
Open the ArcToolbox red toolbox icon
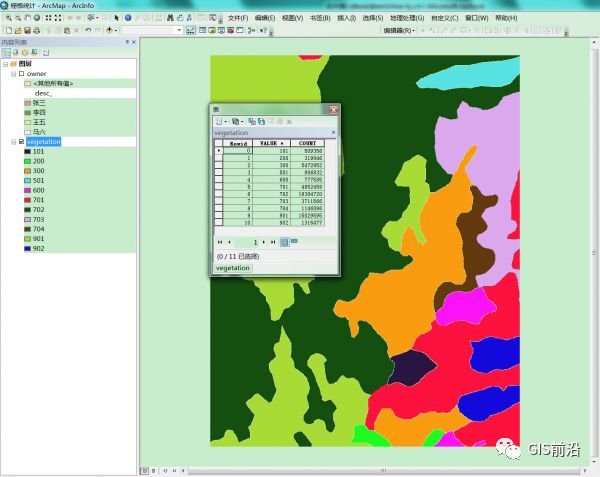[x=230, y=30]
